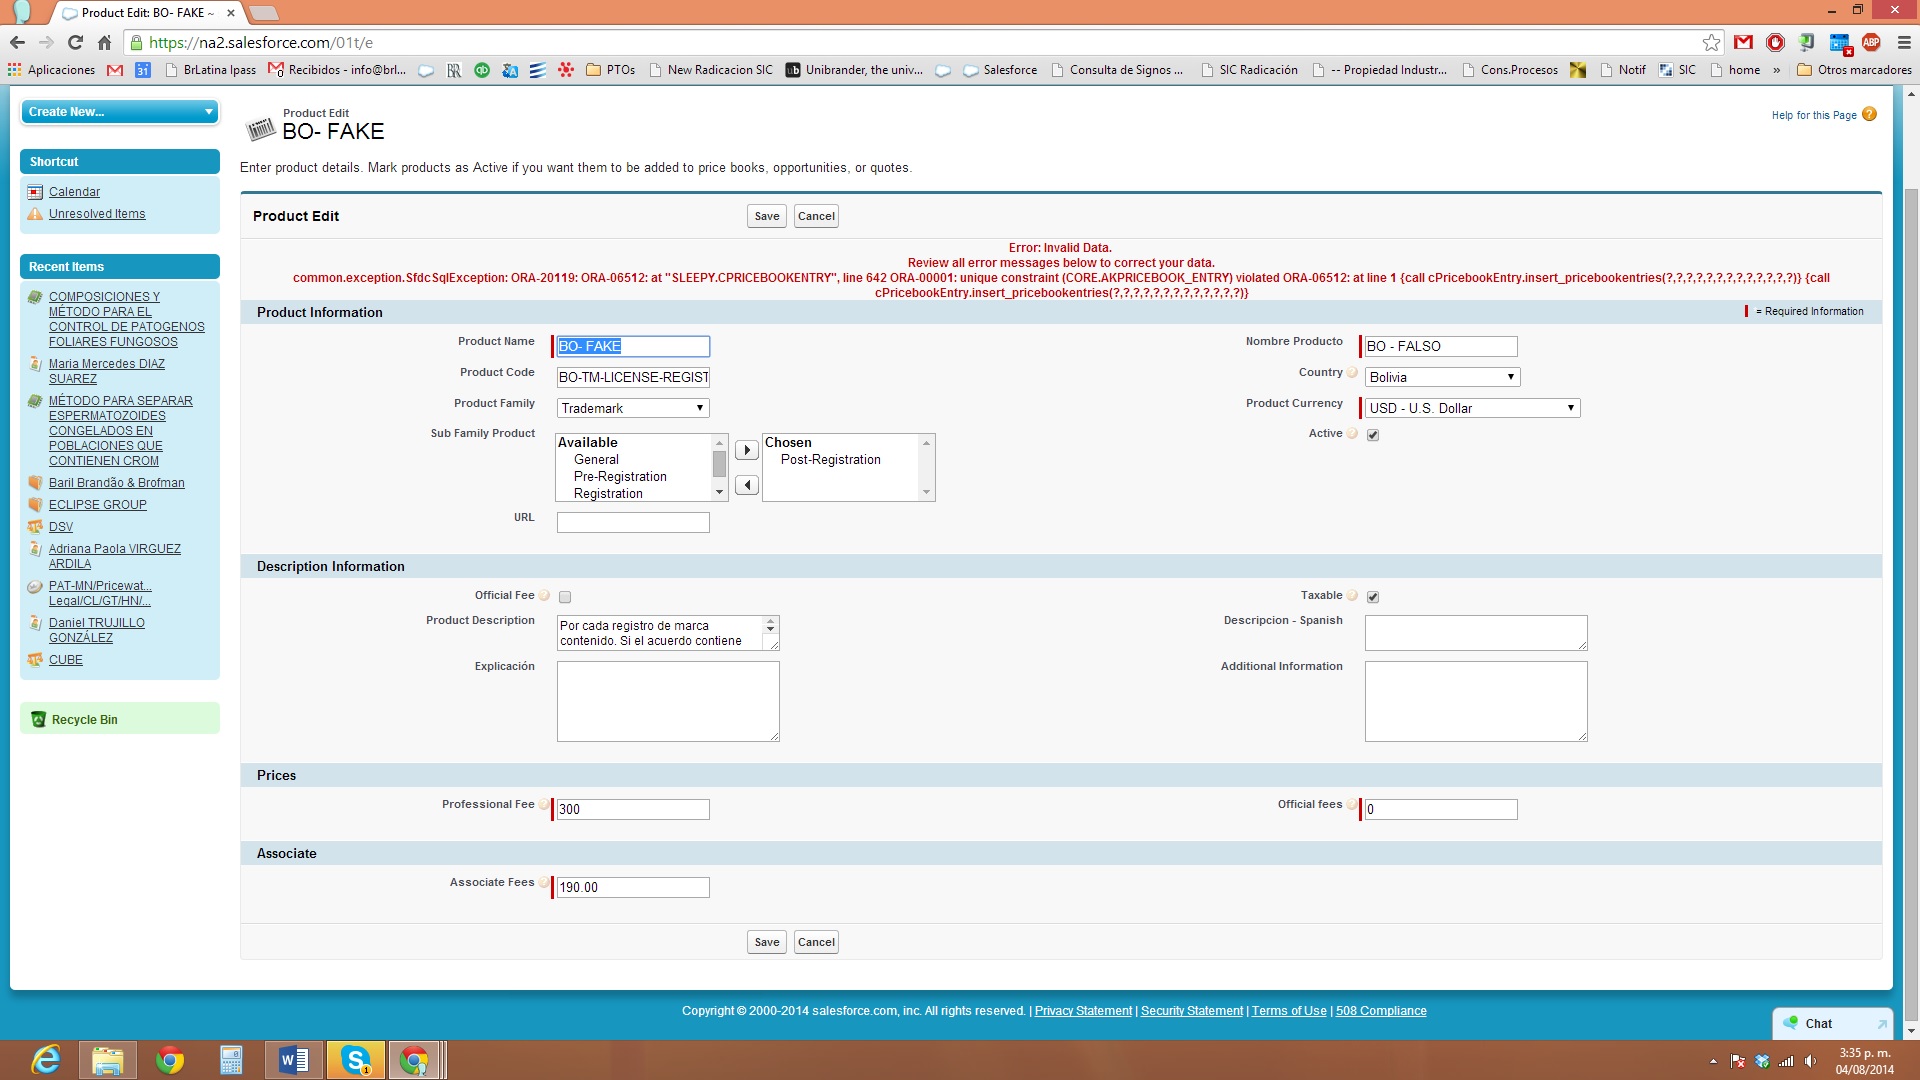1920x1080 pixels.
Task: Click the Professional Fee input field
Action: pyautogui.click(x=632, y=809)
